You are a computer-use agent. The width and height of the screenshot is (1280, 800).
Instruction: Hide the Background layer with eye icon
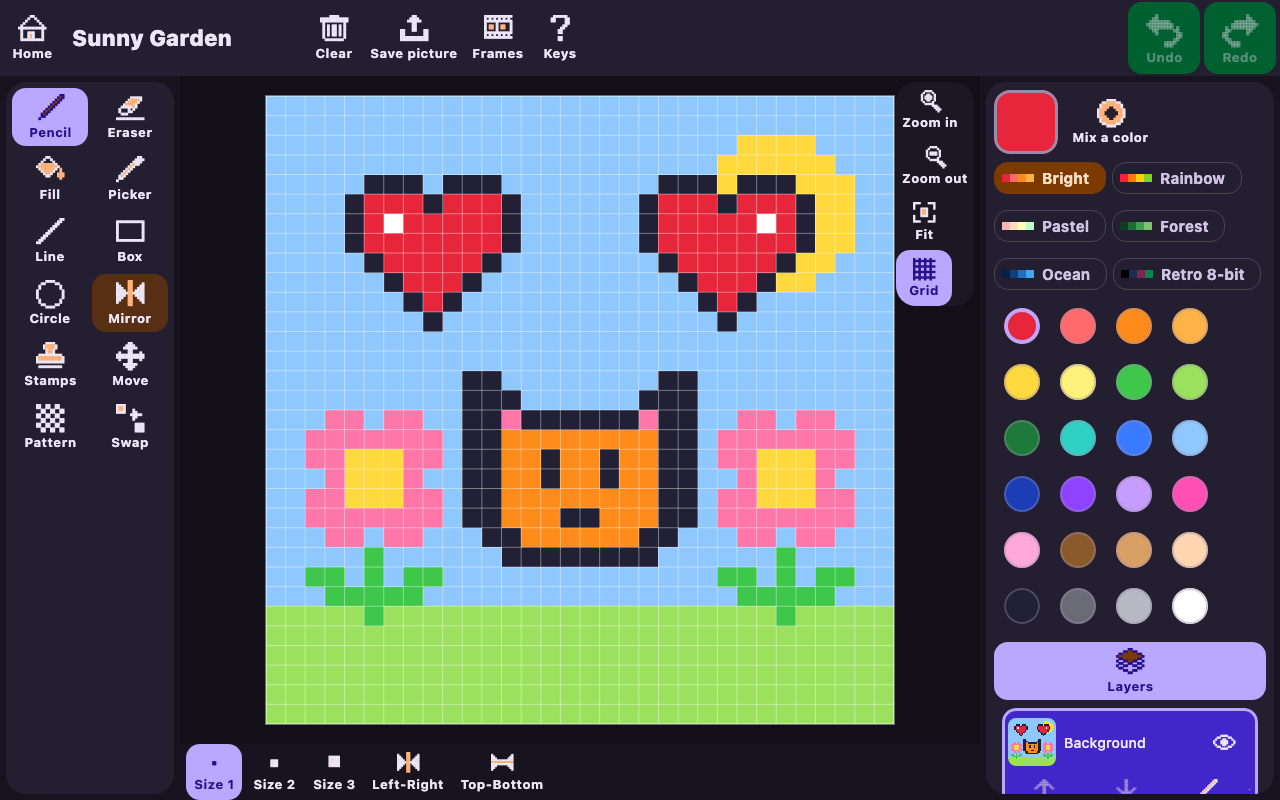tap(1224, 742)
